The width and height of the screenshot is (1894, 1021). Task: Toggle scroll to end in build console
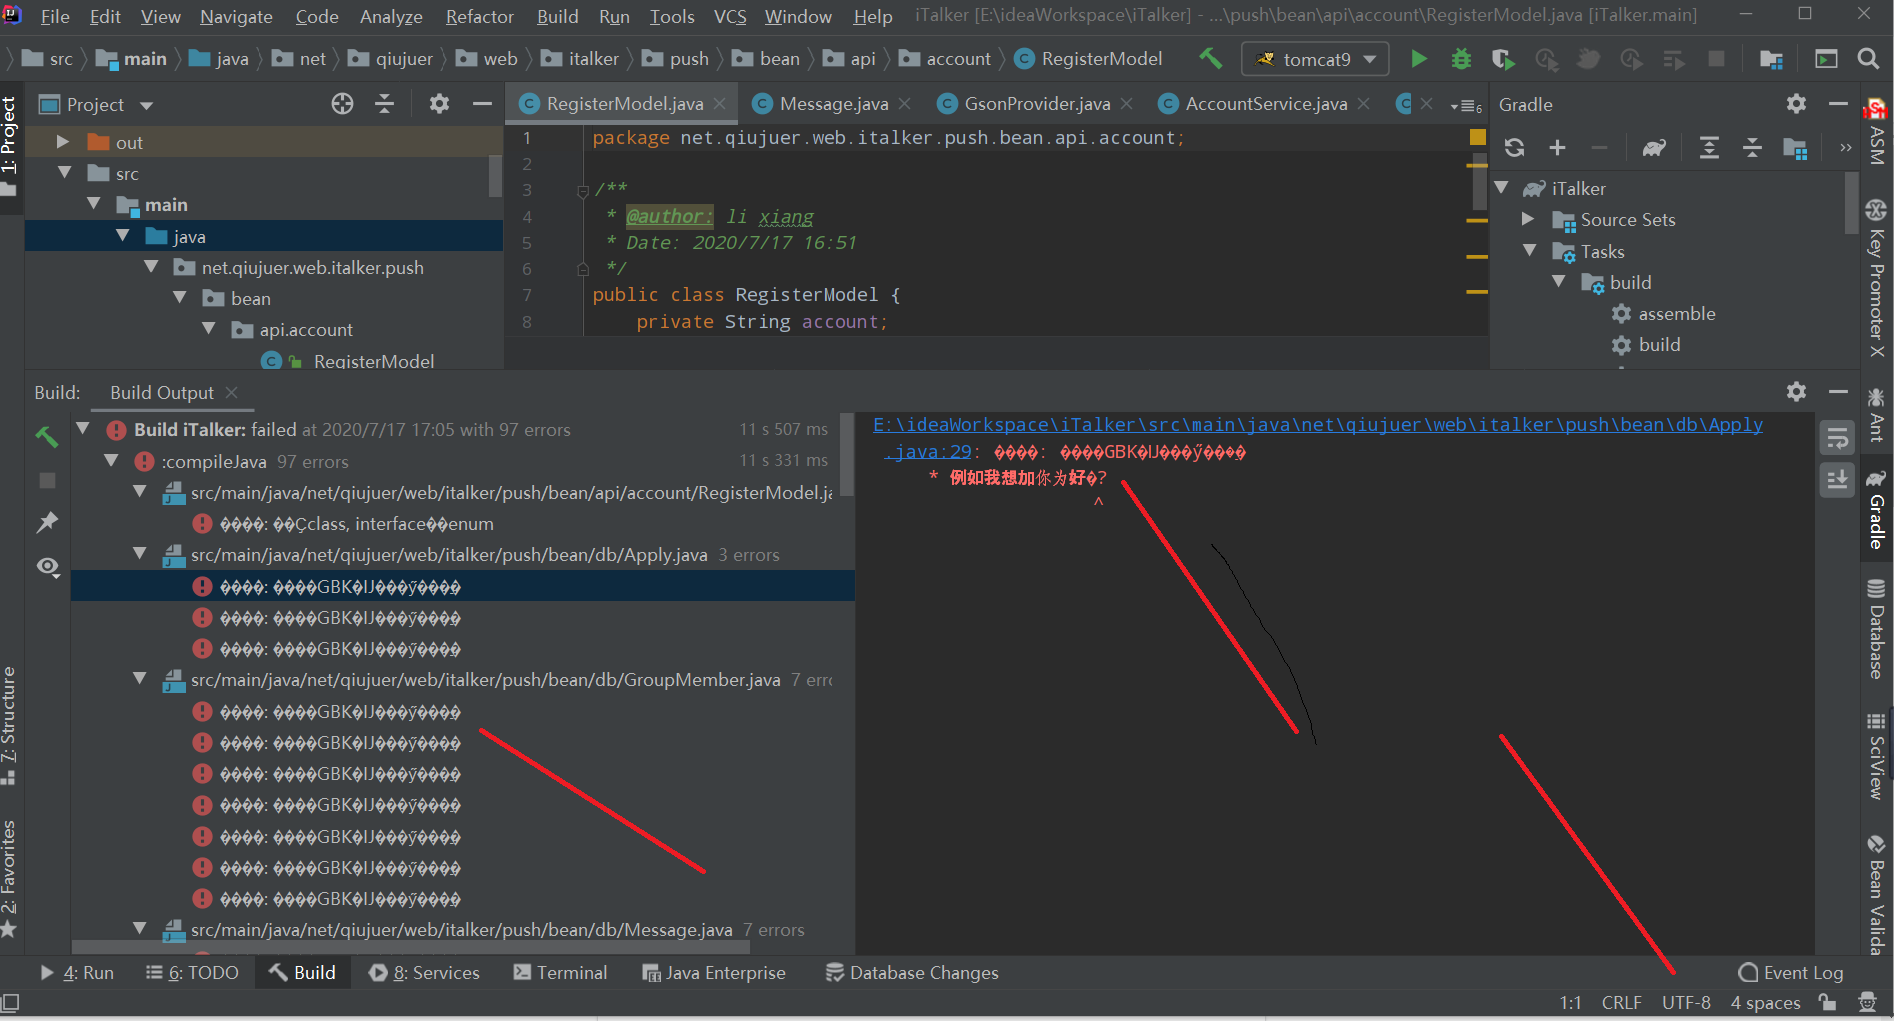click(1837, 480)
